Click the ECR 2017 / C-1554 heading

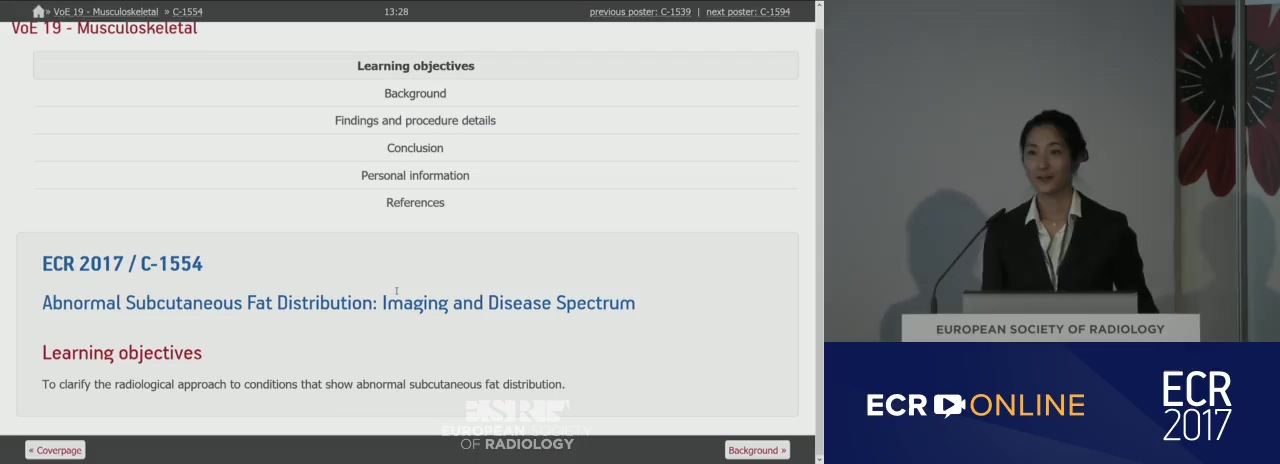122,264
